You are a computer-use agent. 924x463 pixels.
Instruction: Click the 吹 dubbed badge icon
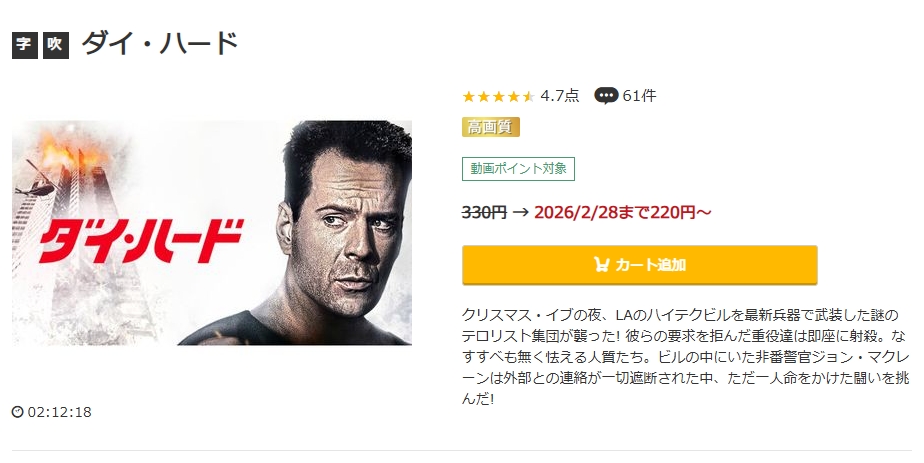point(55,46)
